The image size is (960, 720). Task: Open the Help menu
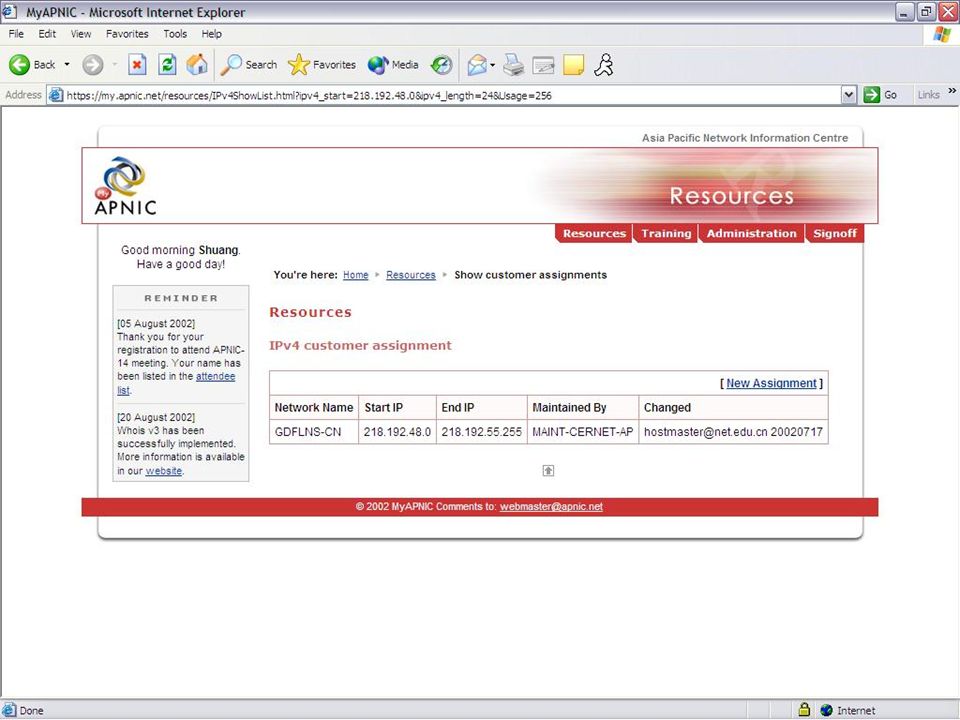point(212,34)
